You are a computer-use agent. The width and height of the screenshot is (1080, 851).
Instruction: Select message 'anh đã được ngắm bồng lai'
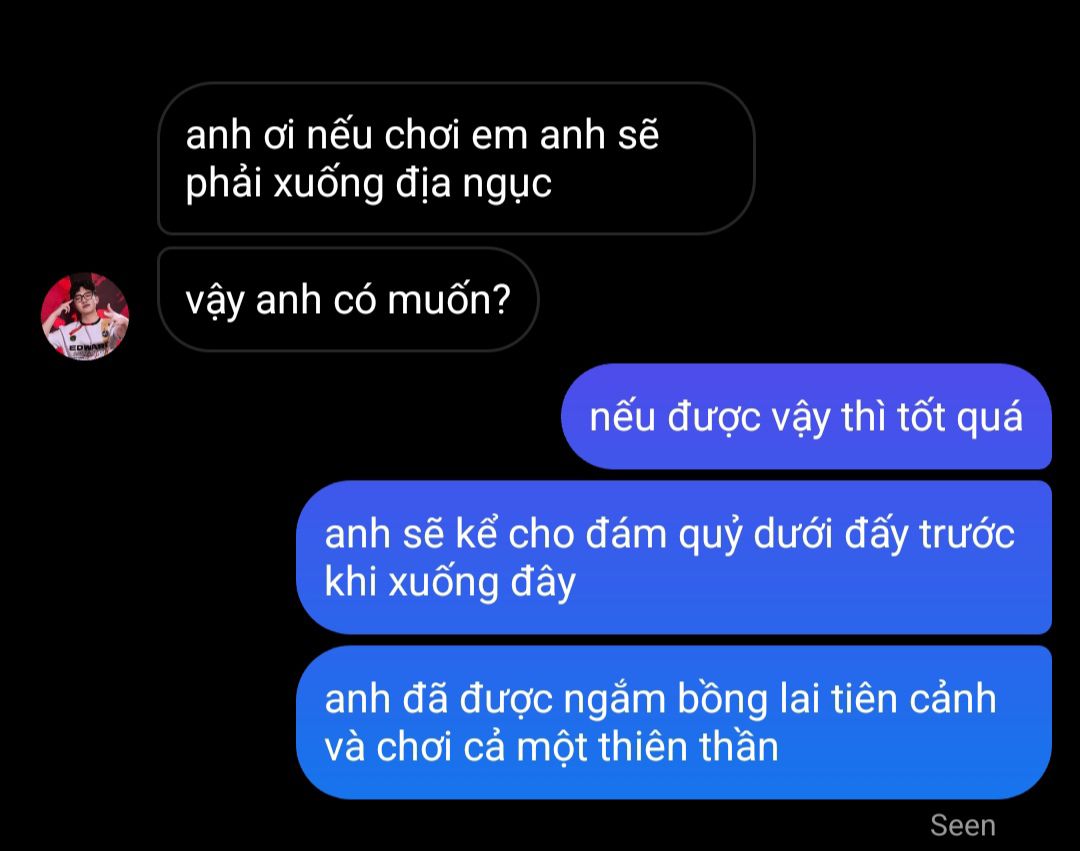[x=674, y=722]
